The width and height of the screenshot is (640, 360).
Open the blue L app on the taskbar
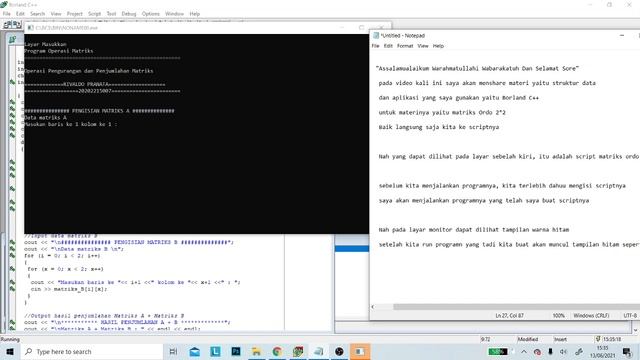[x=215, y=351]
